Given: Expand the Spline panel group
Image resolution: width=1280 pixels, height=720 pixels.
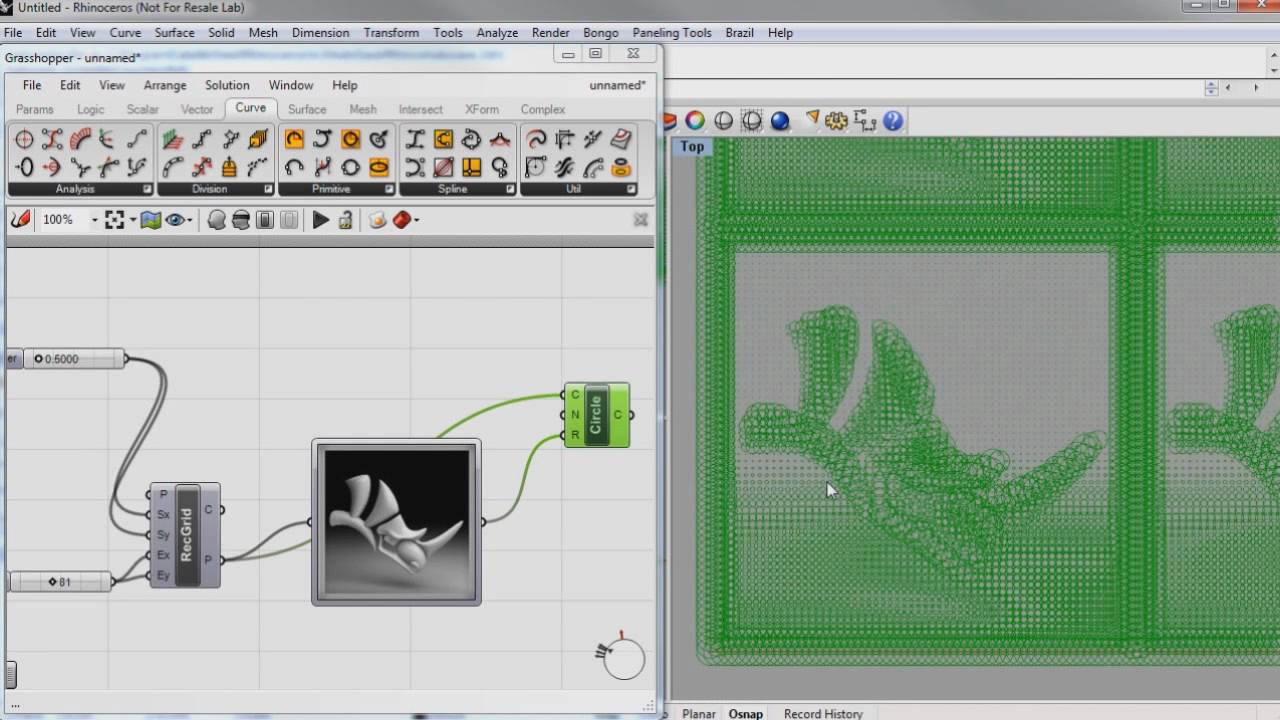Looking at the screenshot, I should (510, 188).
